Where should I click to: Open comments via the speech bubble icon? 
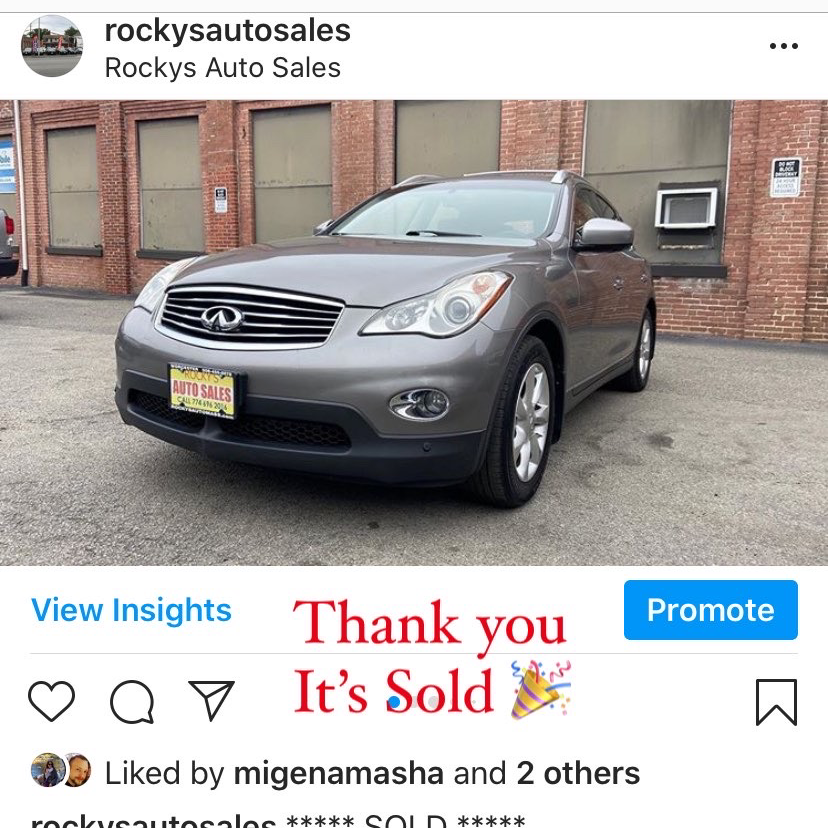132,701
